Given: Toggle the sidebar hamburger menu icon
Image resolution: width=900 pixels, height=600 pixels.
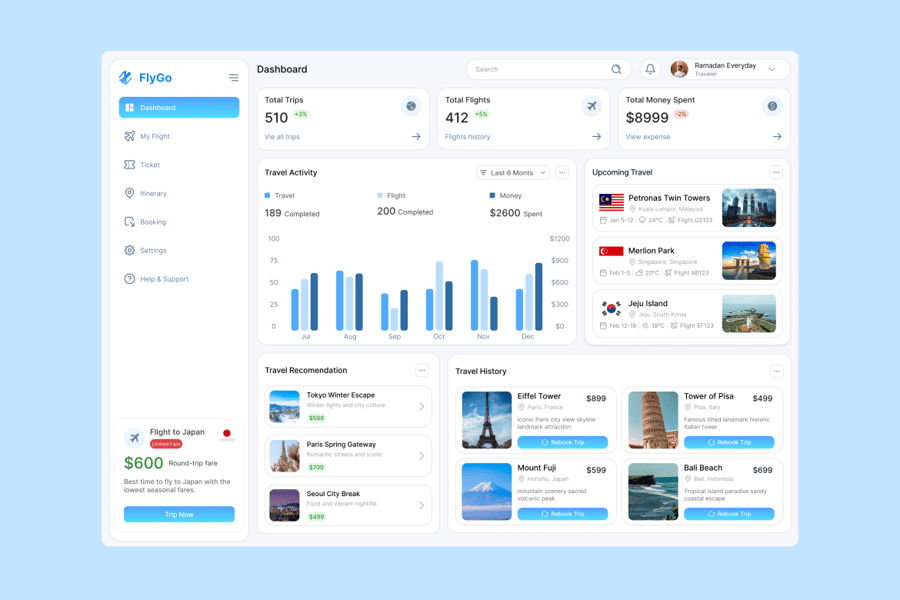Looking at the screenshot, I should 233,78.
